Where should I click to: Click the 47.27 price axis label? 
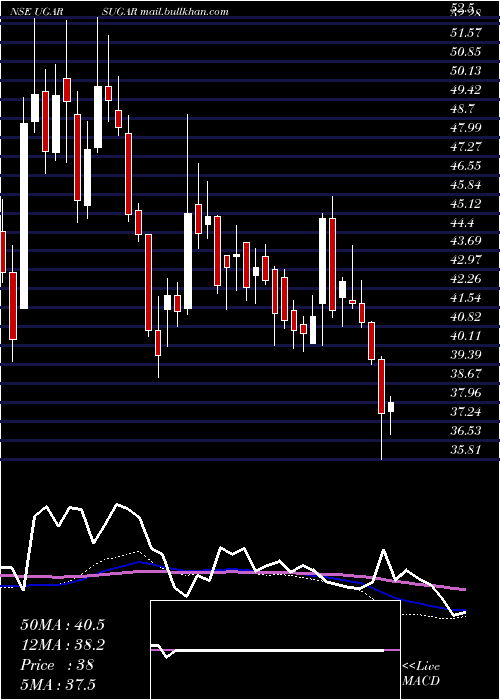click(466, 147)
